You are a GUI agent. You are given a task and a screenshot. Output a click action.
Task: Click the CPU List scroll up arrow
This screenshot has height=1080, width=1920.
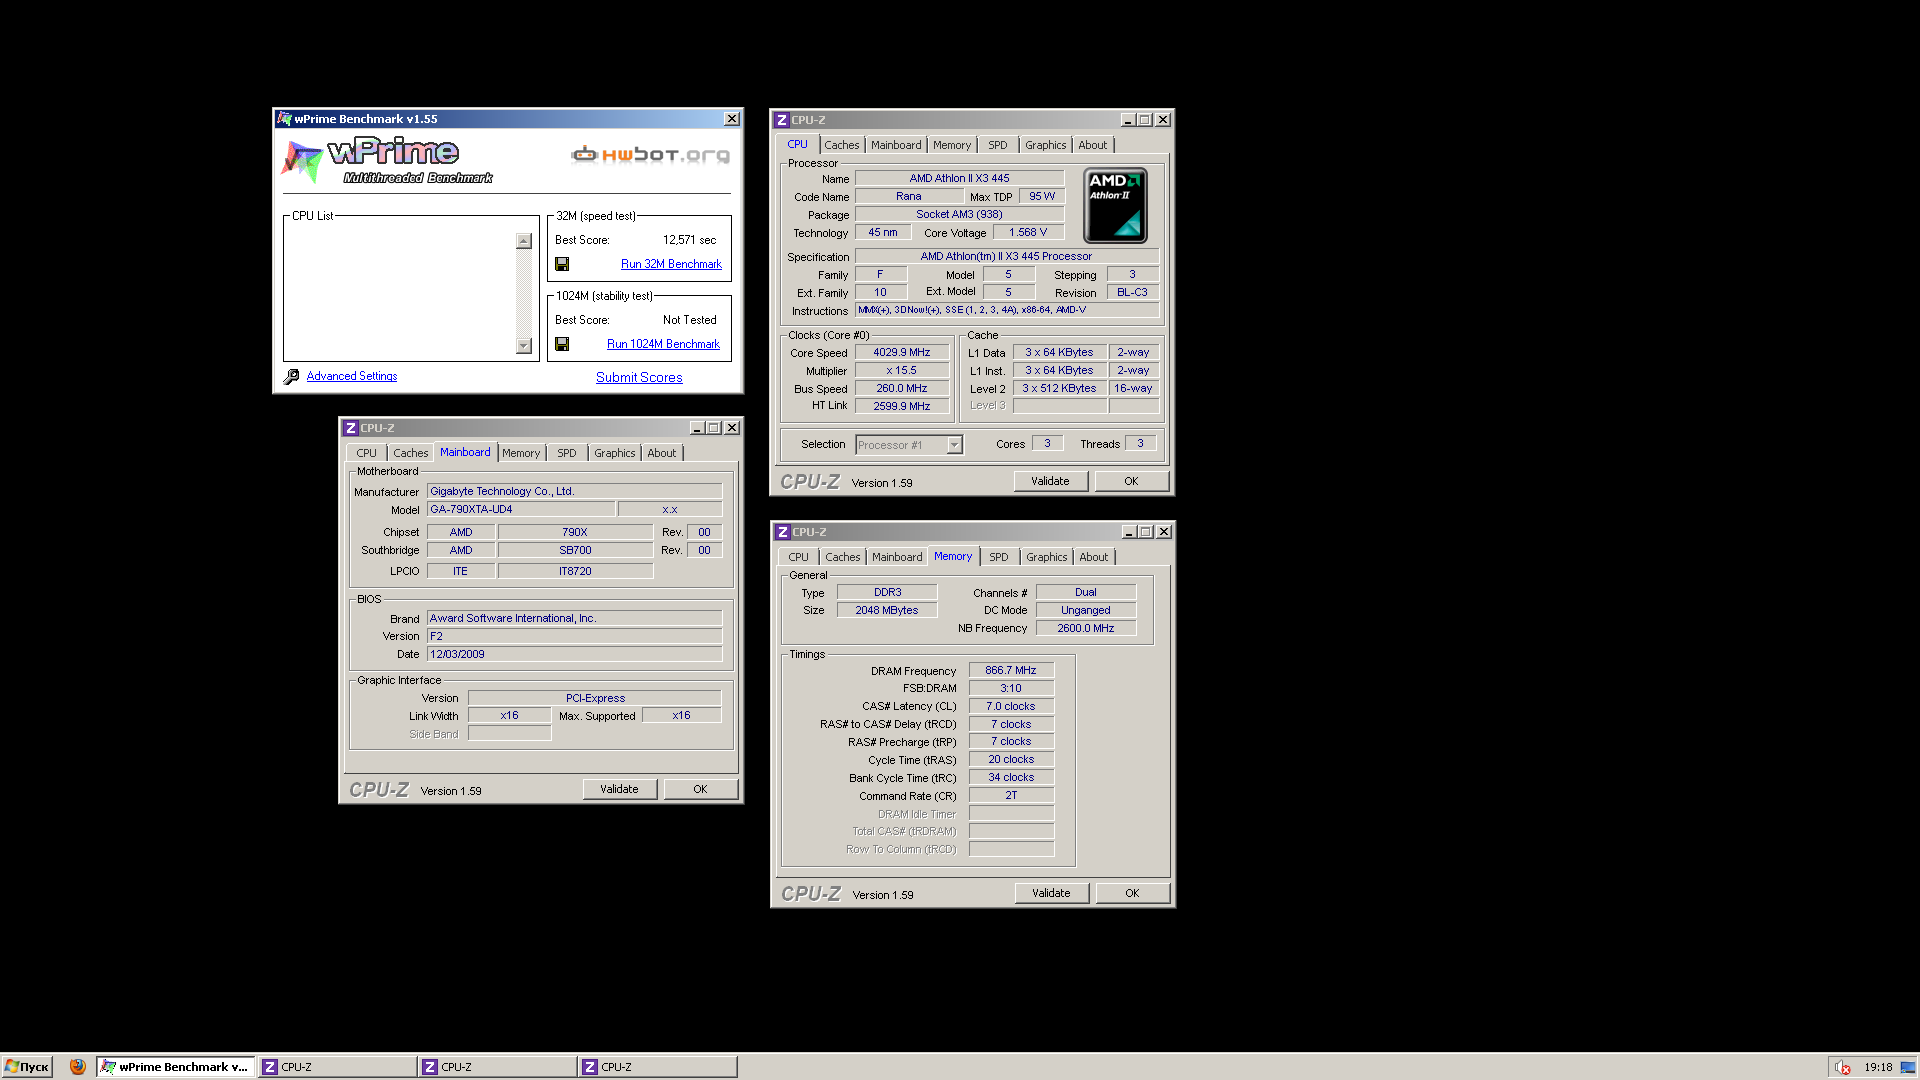pos(524,241)
